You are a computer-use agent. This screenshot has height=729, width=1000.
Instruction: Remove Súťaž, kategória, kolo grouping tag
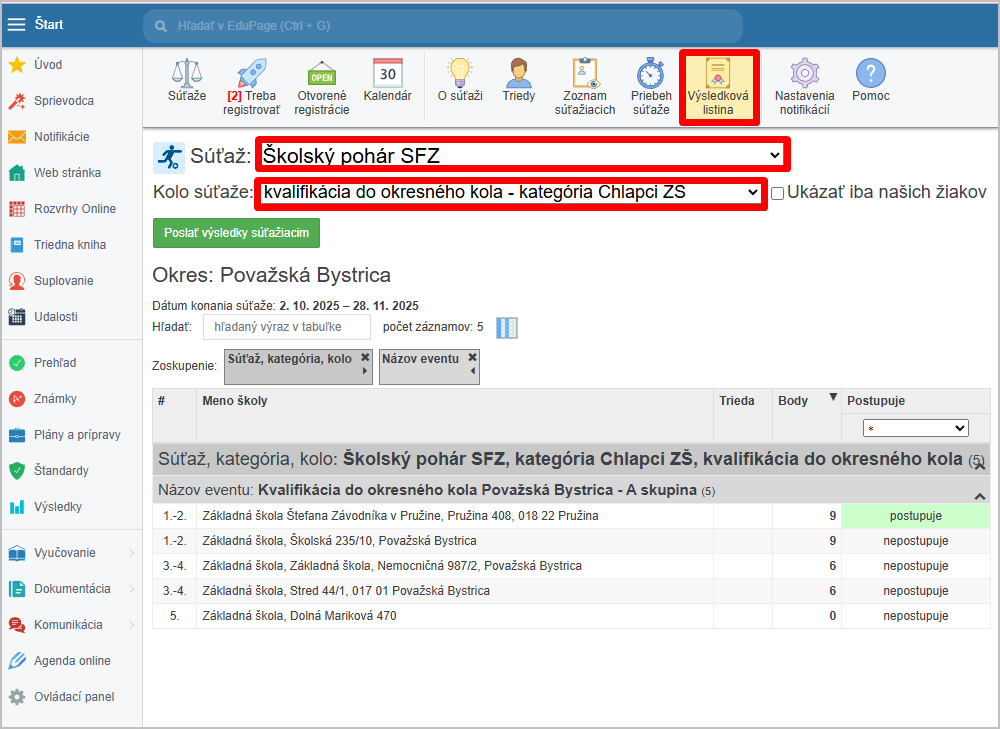pyautogui.click(x=365, y=357)
